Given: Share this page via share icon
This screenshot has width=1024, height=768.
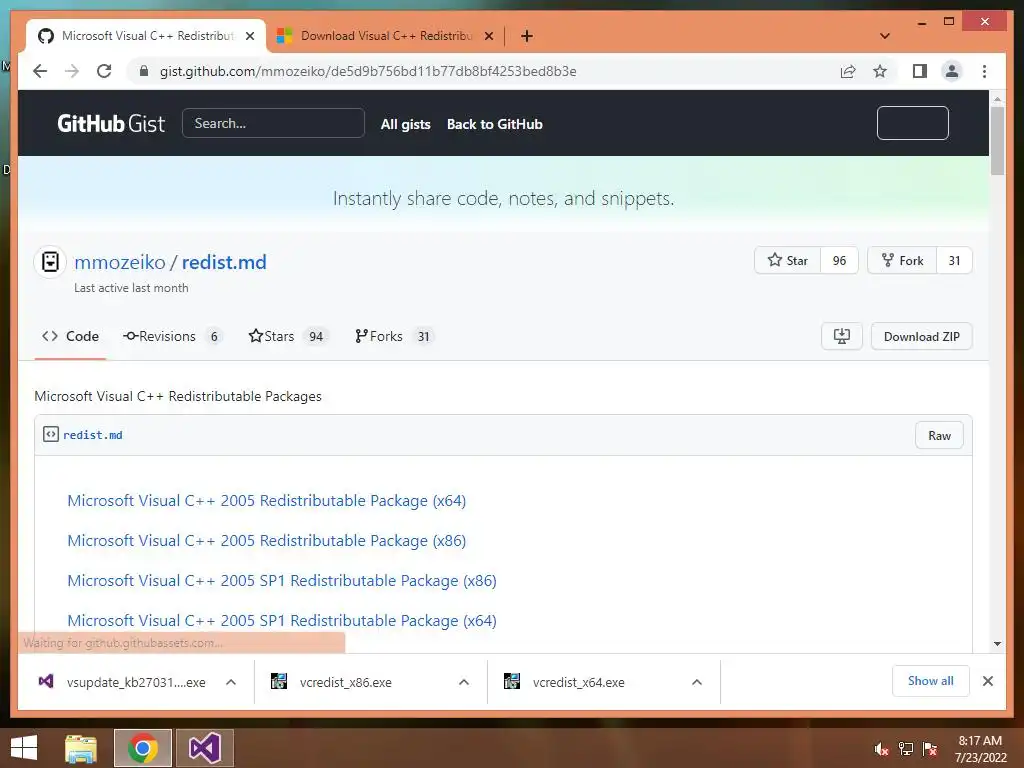Looking at the screenshot, I should [x=848, y=71].
